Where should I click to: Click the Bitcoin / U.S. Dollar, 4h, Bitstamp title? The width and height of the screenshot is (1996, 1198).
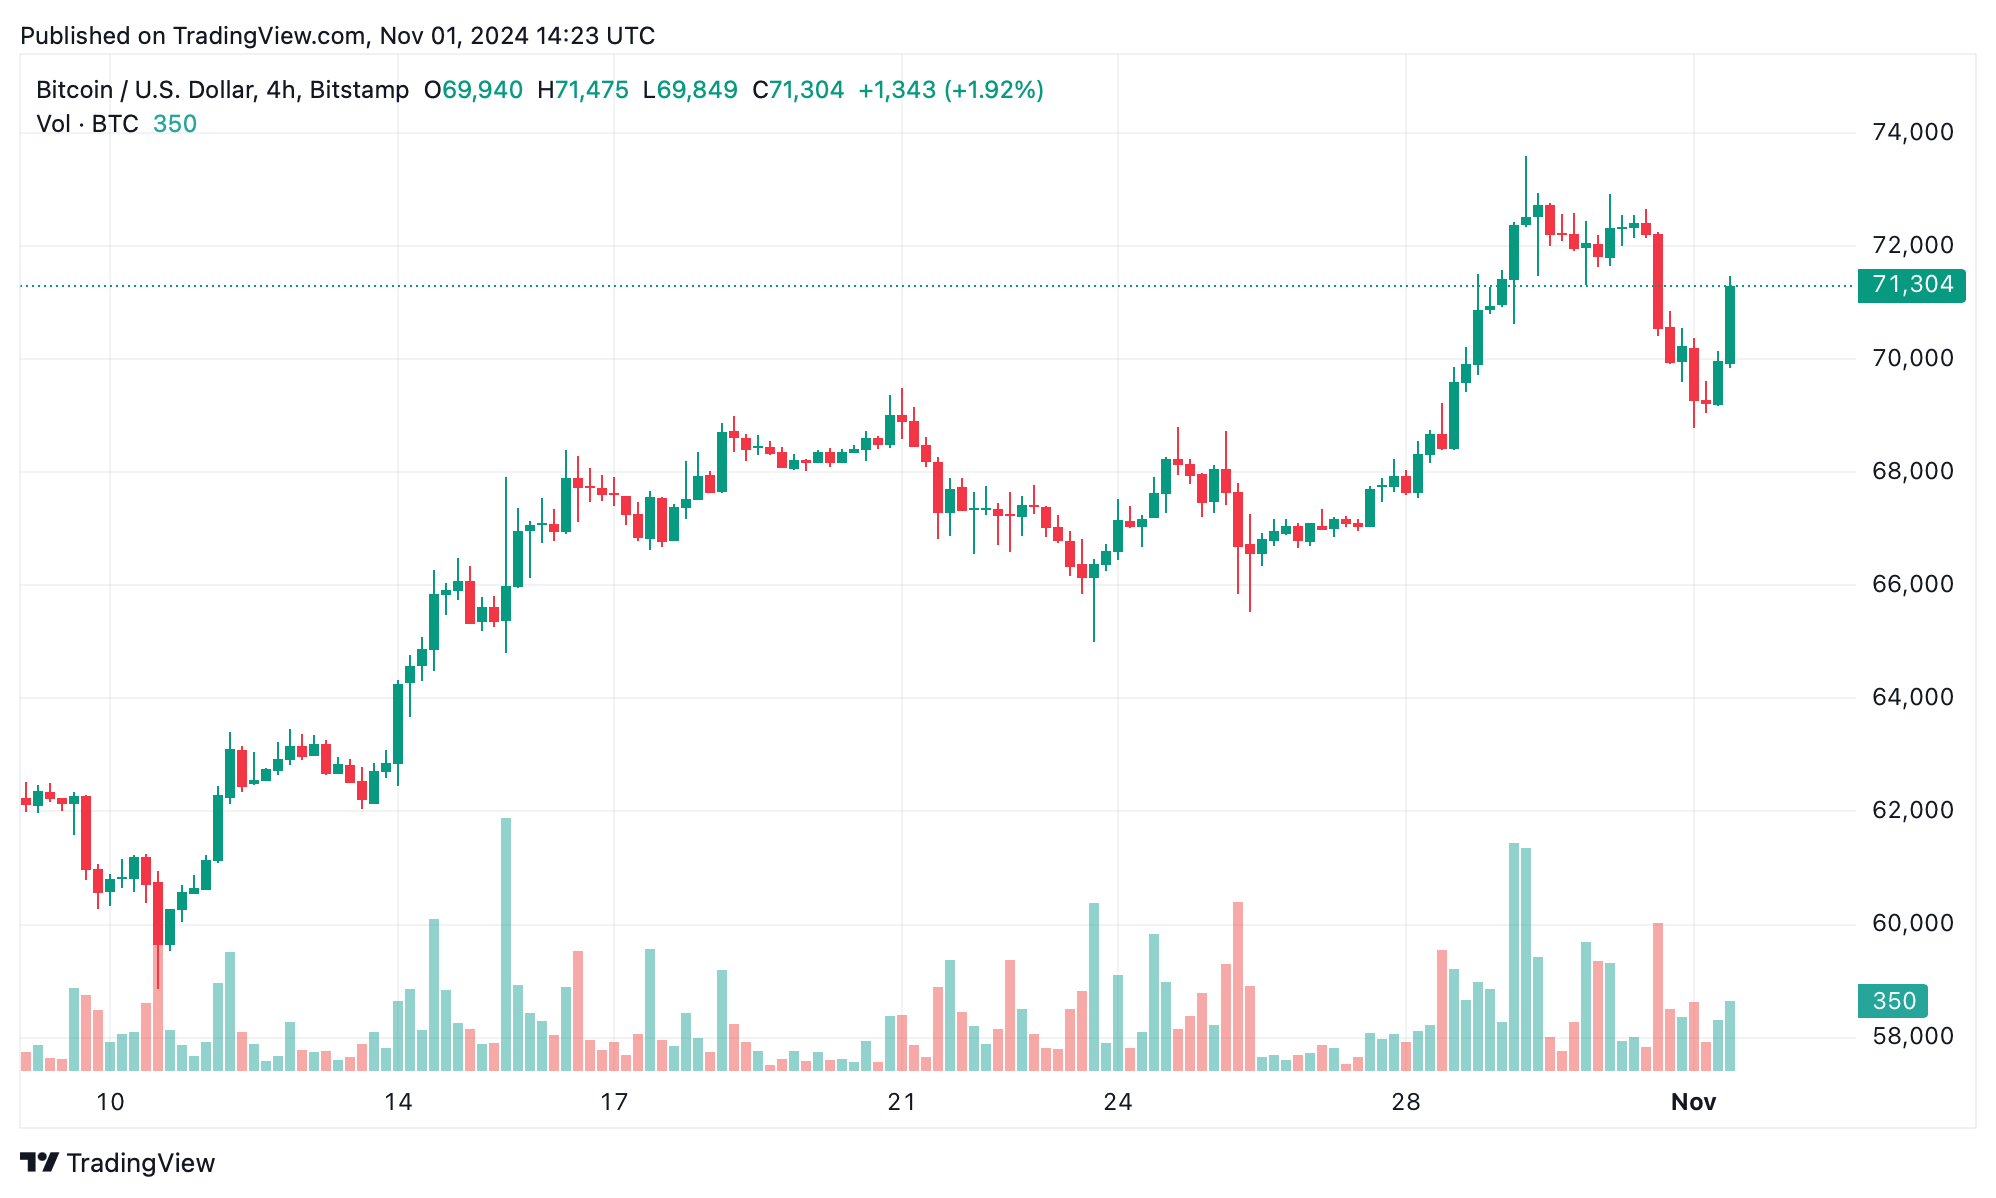(222, 90)
